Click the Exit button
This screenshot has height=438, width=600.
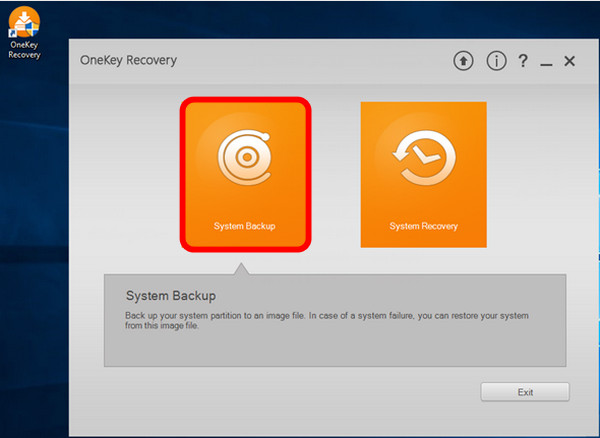point(525,392)
